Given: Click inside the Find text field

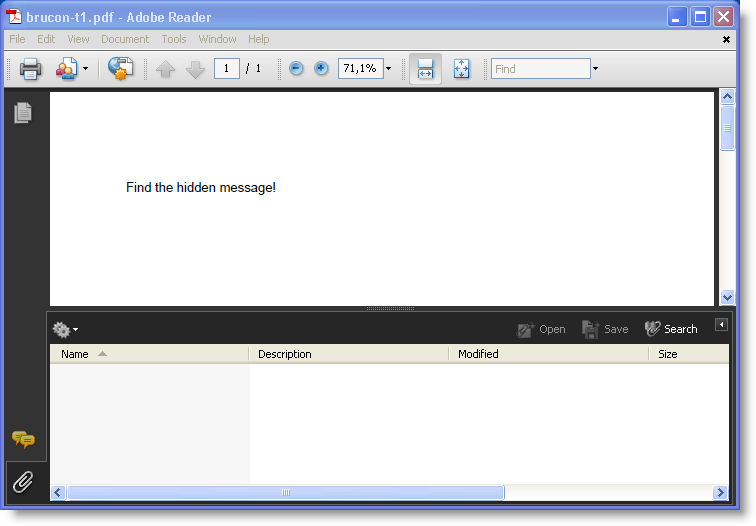Looking at the screenshot, I should click(x=540, y=69).
